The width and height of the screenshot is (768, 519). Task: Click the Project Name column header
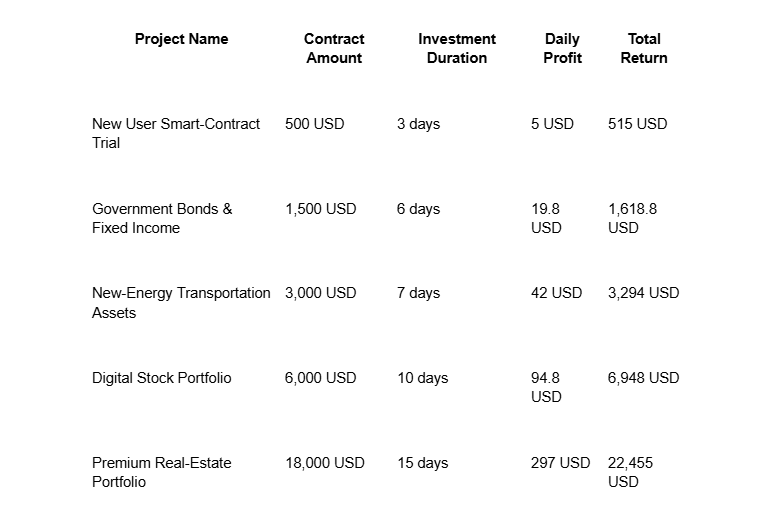[x=181, y=39]
